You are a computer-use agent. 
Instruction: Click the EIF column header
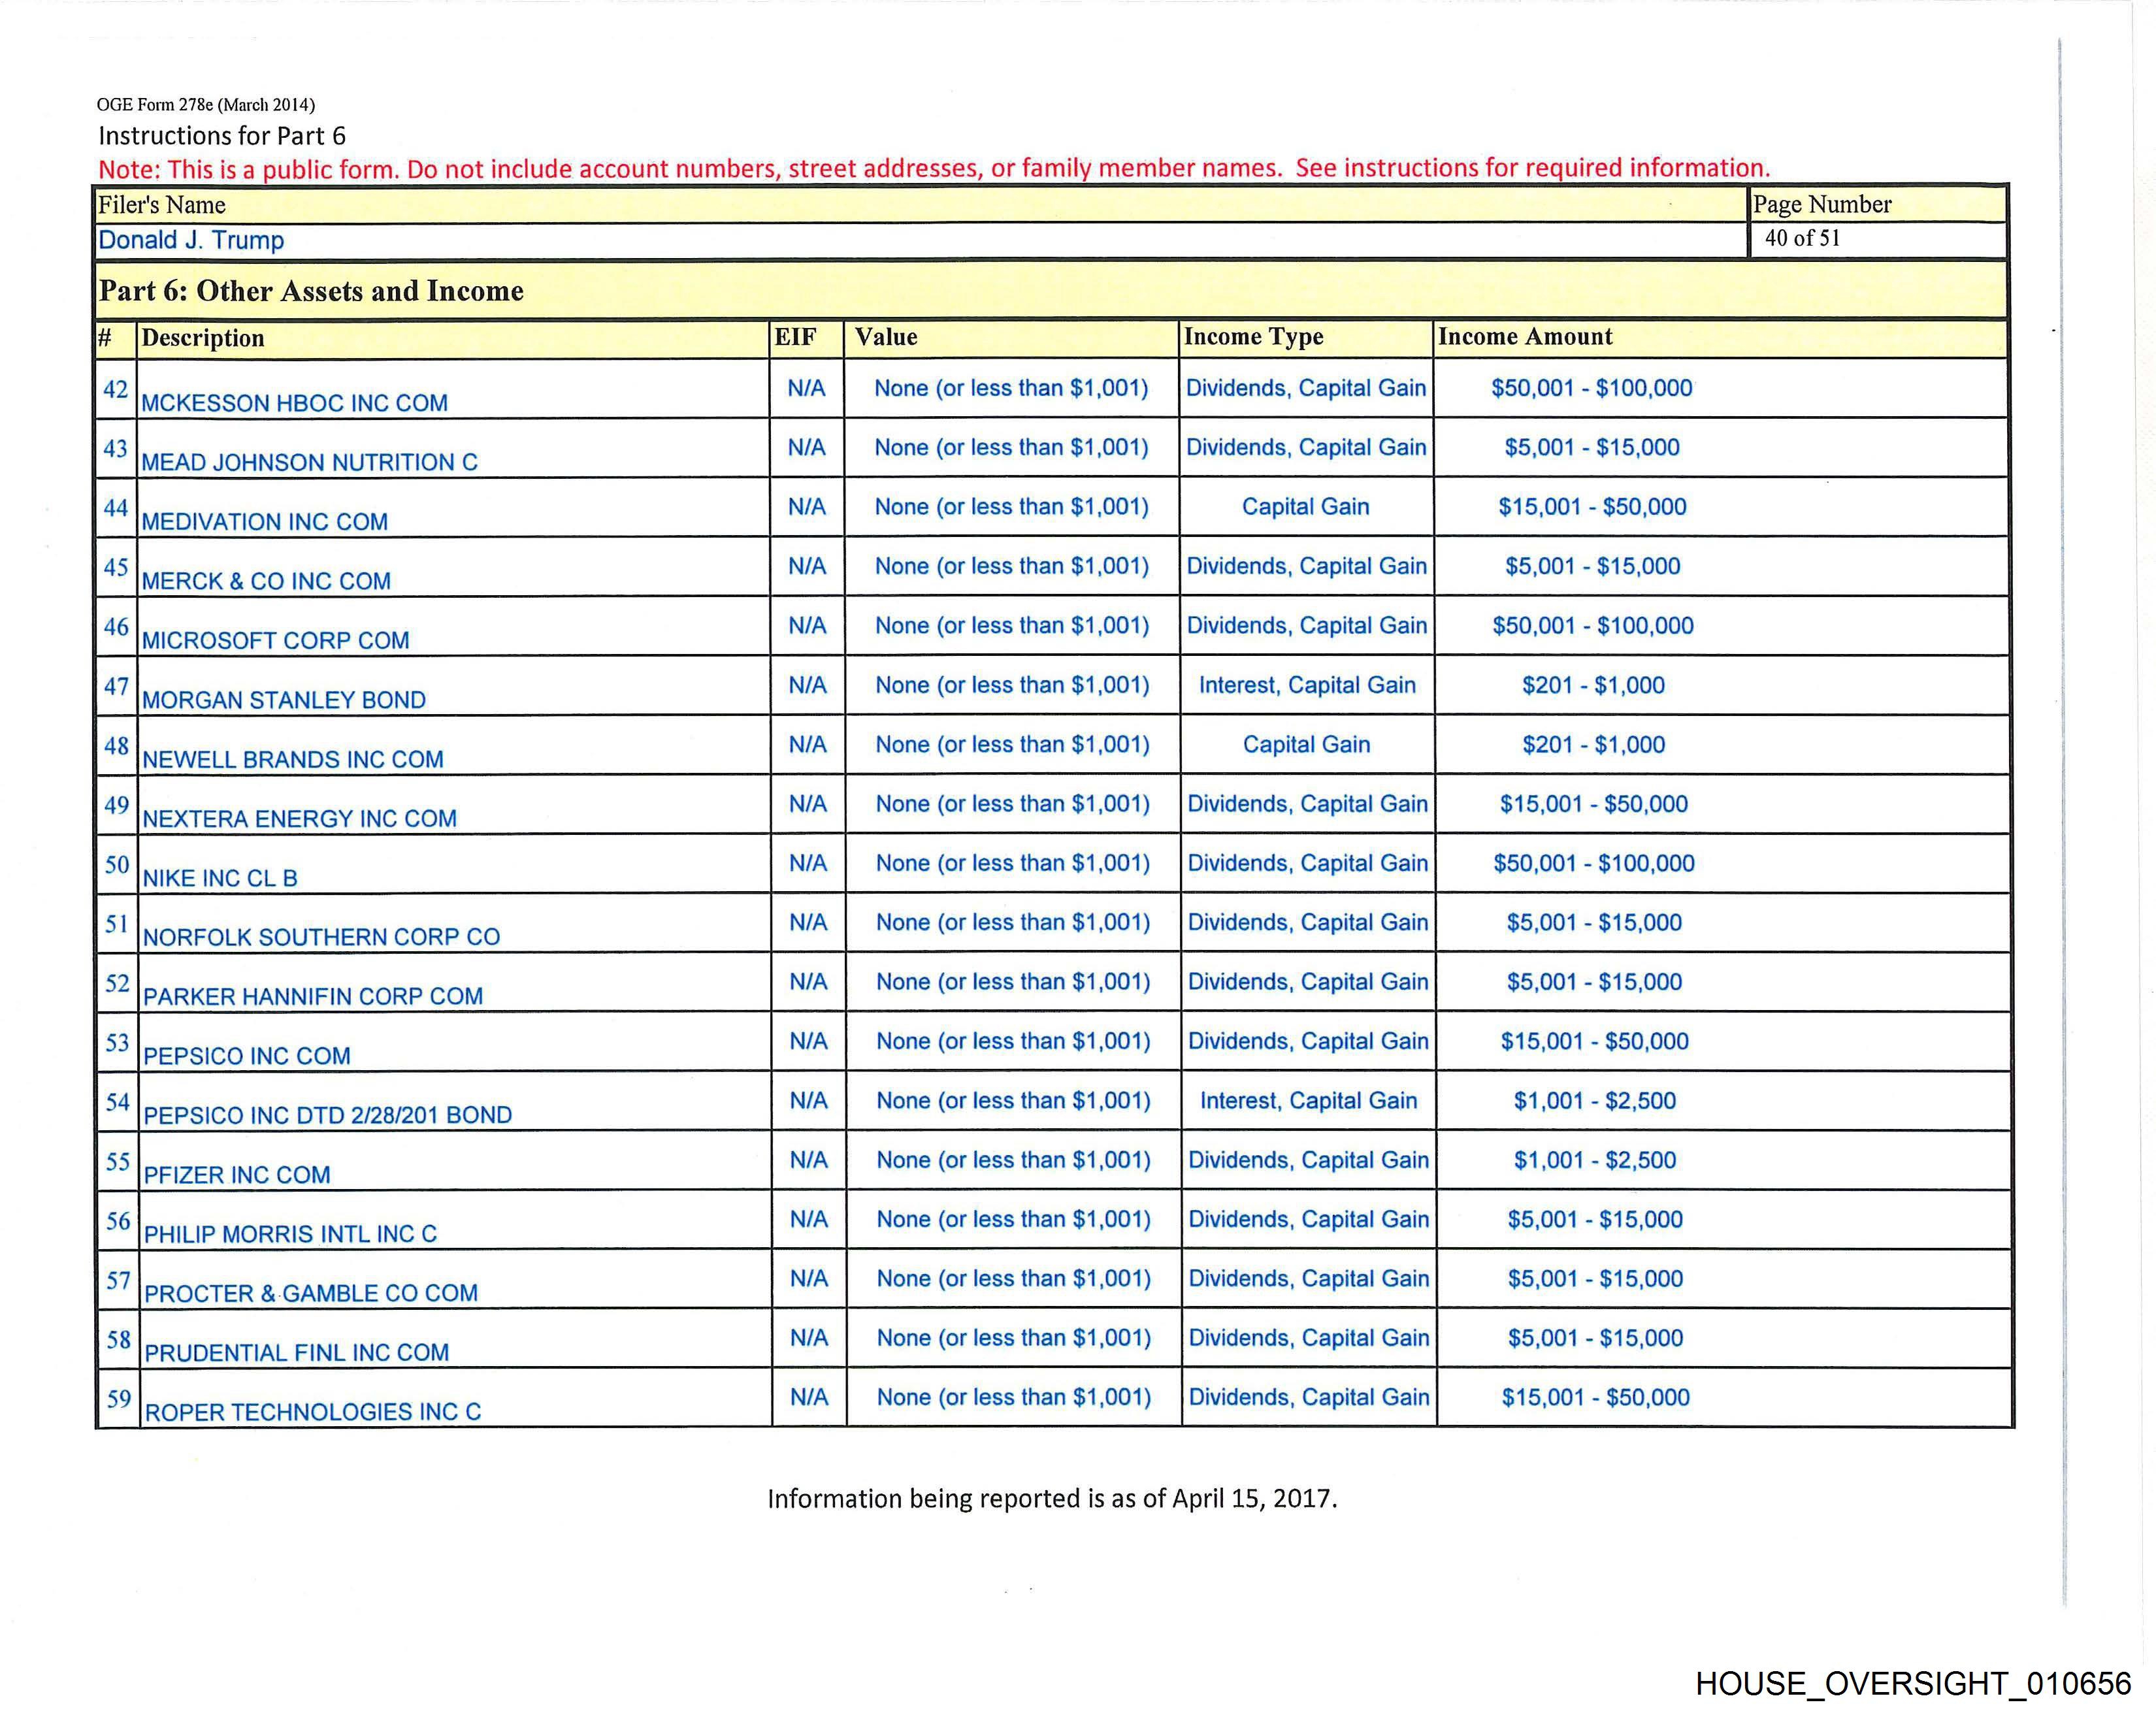click(795, 337)
